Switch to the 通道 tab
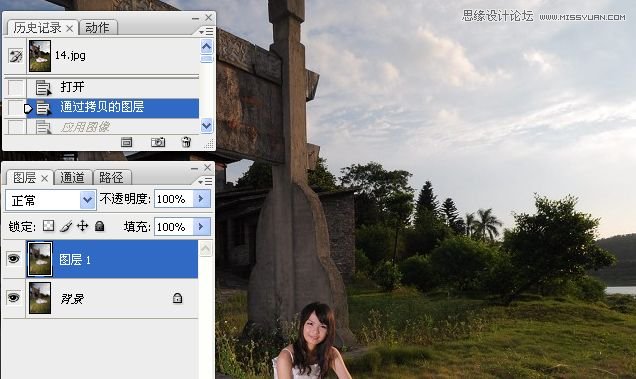Screen dimensions: 636x379 [72, 177]
